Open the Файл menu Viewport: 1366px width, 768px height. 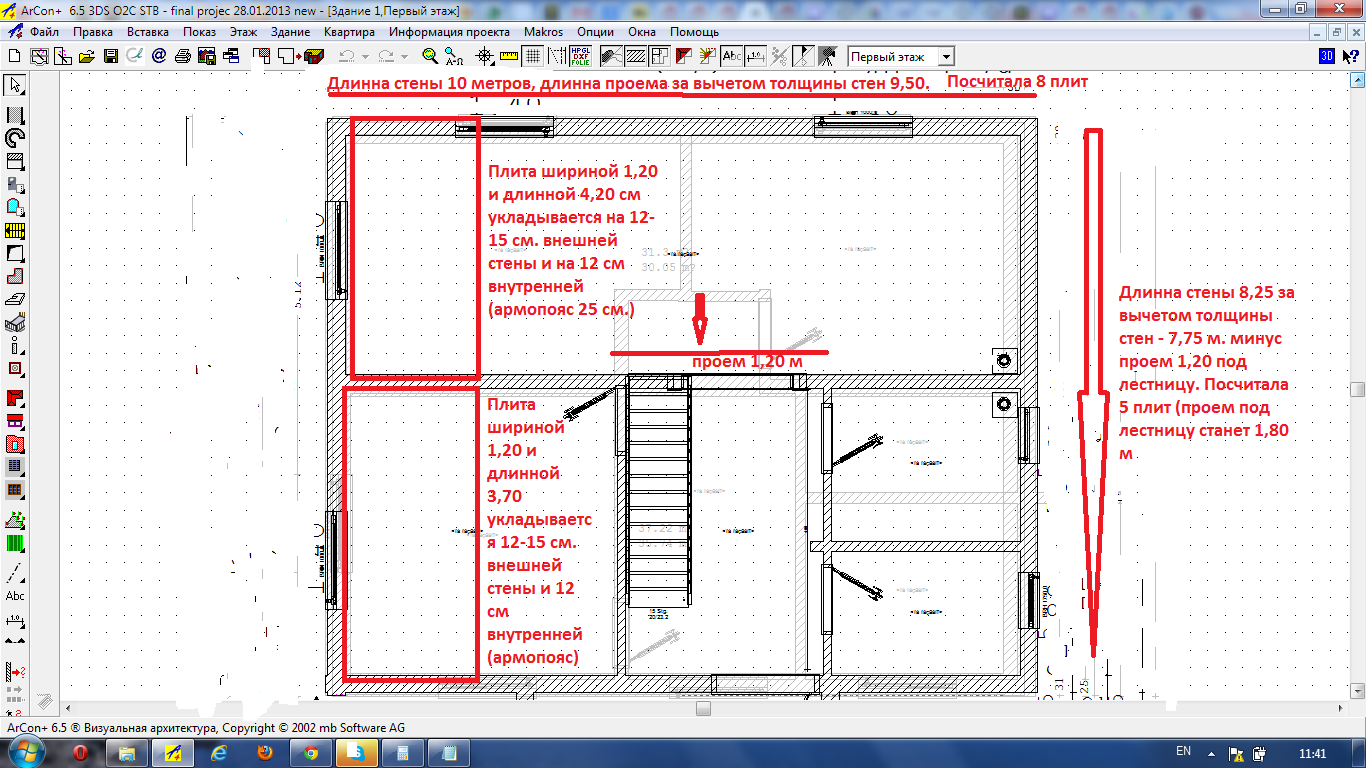[44, 32]
